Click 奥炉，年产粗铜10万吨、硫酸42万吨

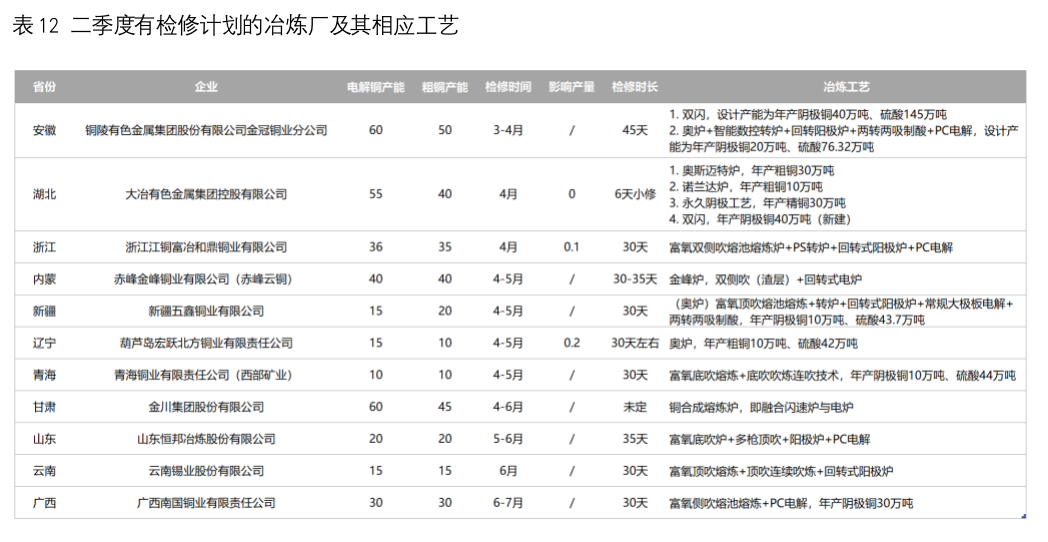pos(763,344)
